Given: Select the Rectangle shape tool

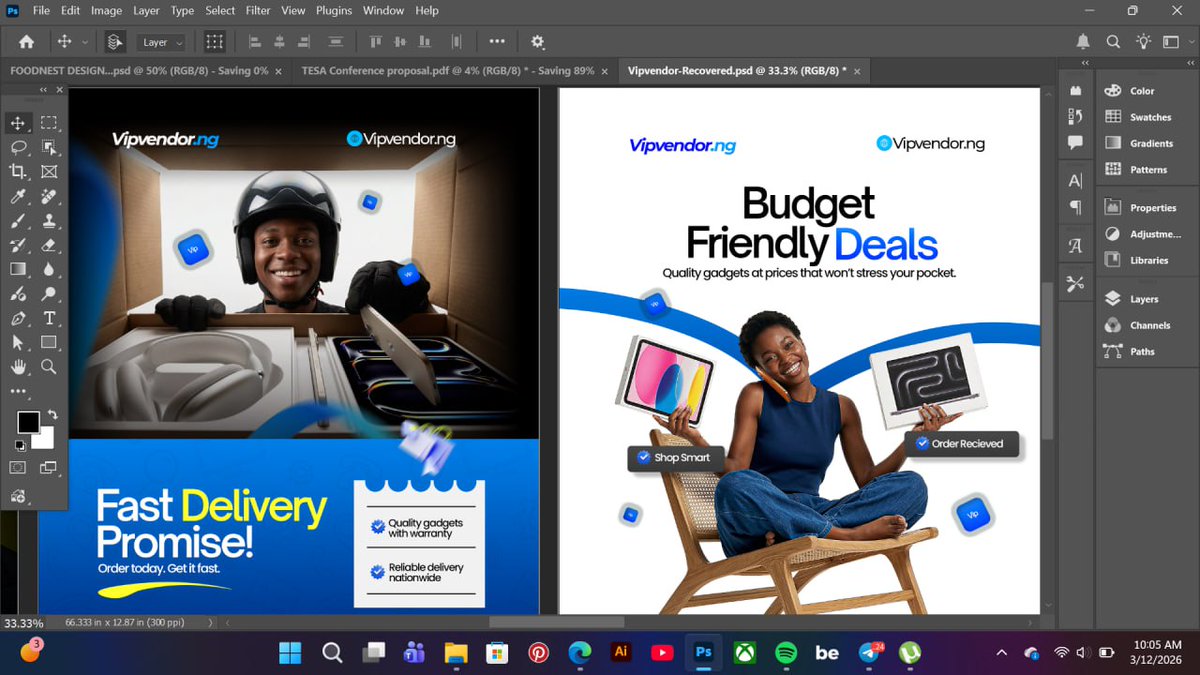Looking at the screenshot, I should pyautogui.click(x=48, y=343).
